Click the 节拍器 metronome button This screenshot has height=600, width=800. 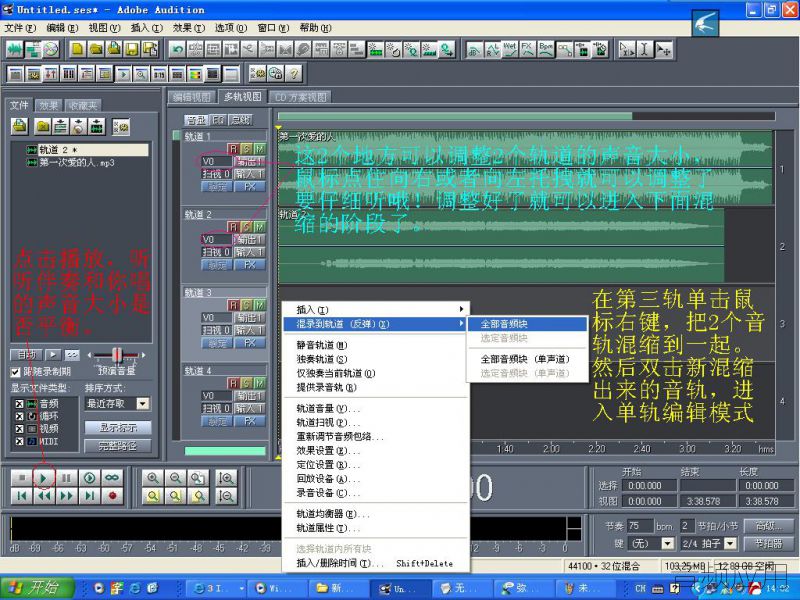point(768,544)
